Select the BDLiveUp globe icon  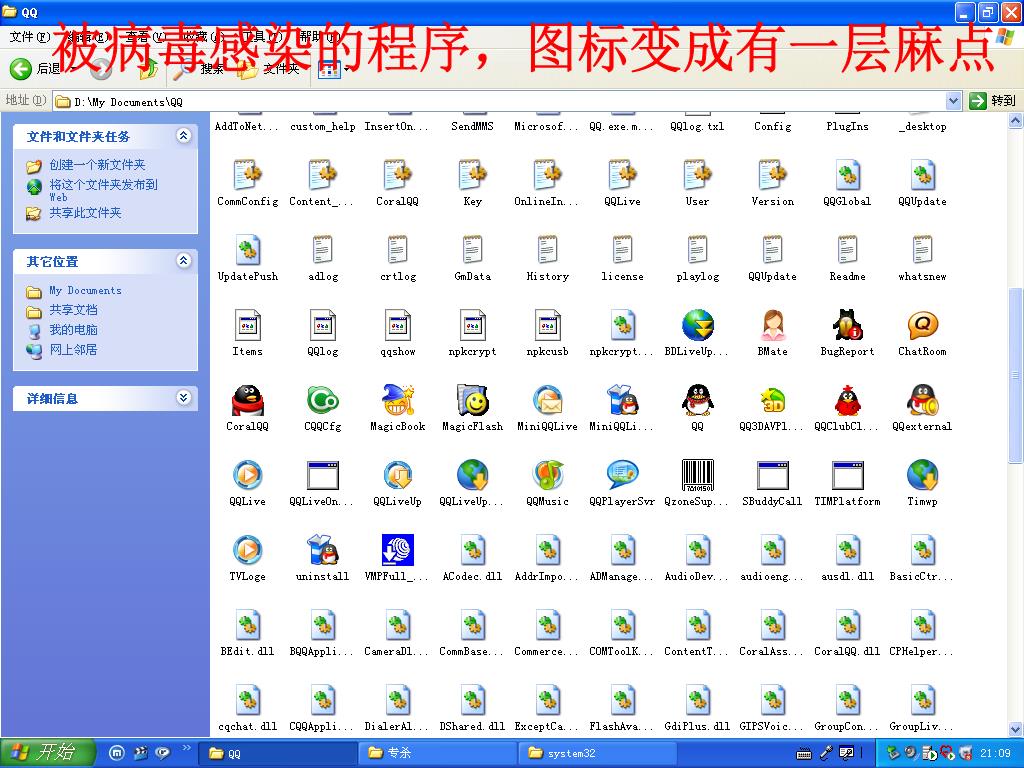click(697, 325)
